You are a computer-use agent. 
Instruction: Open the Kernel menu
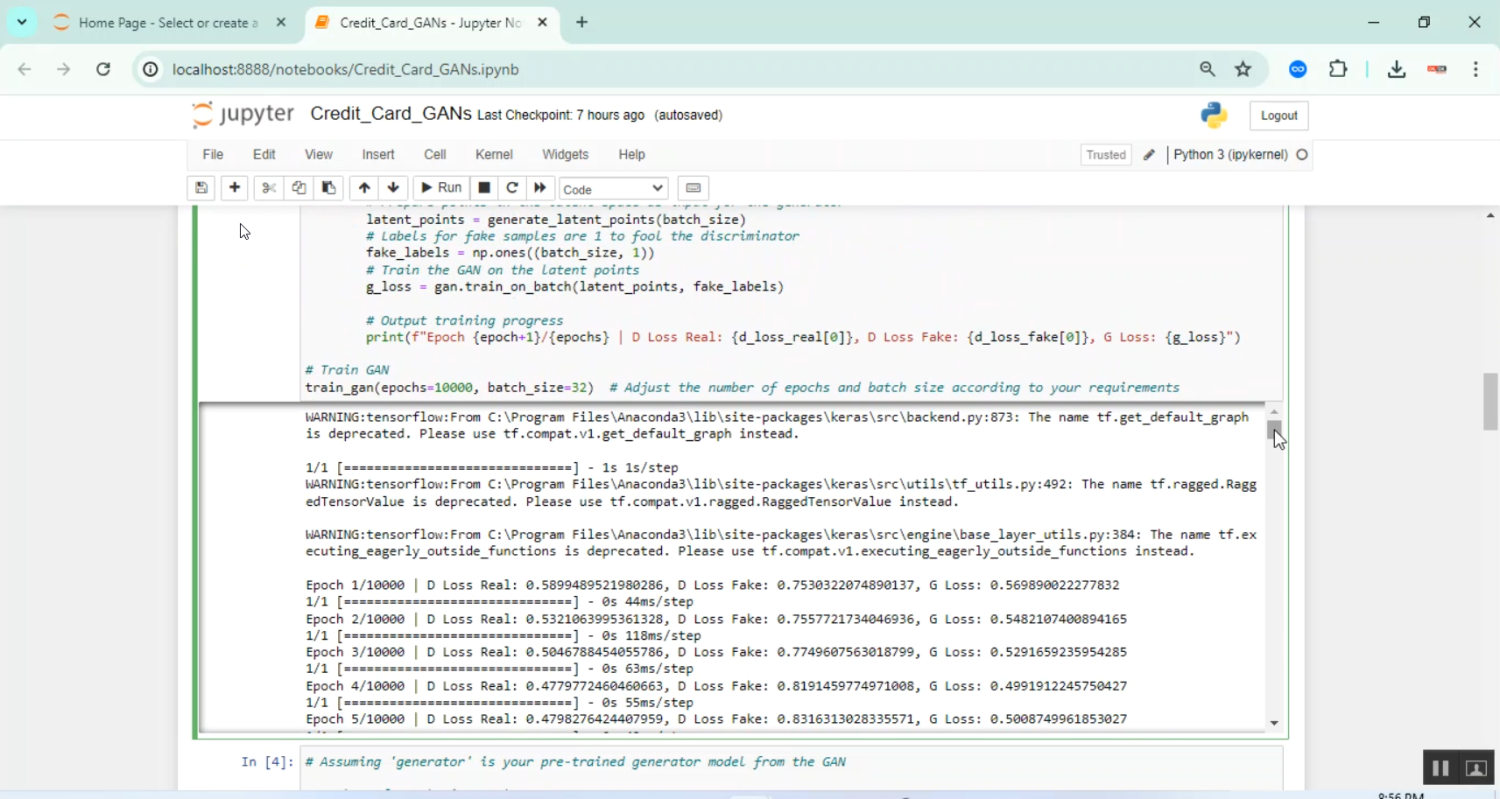click(494, 155)
